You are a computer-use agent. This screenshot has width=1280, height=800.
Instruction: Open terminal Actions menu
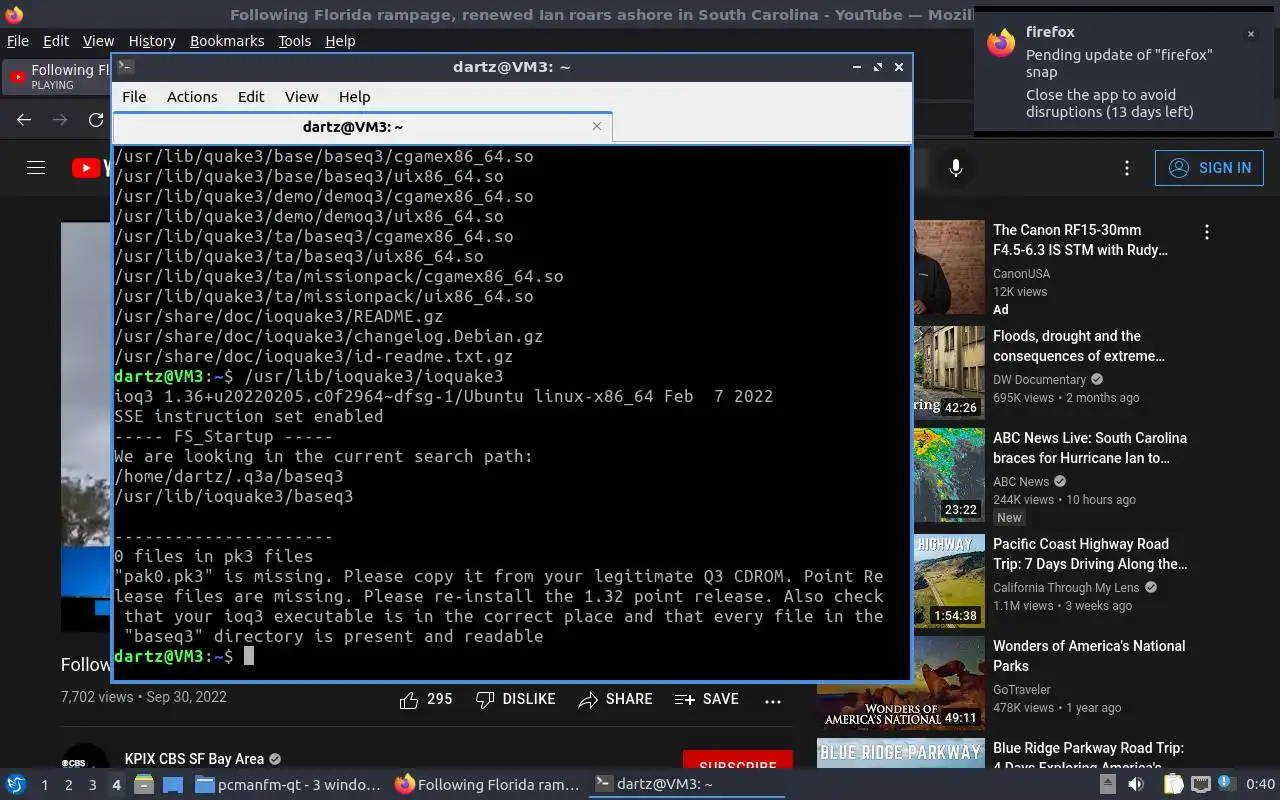coord(192,97)
